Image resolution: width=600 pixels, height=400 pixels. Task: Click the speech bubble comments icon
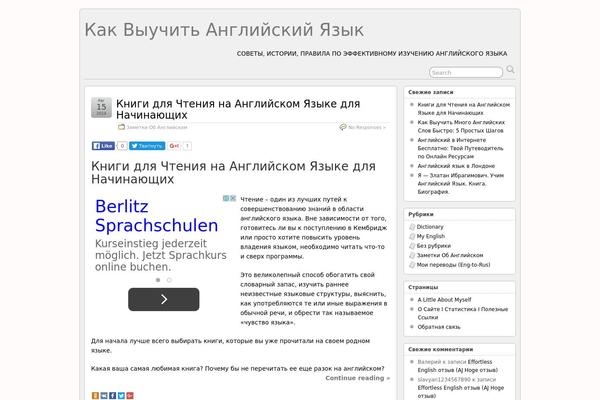(x=343, y=127)
